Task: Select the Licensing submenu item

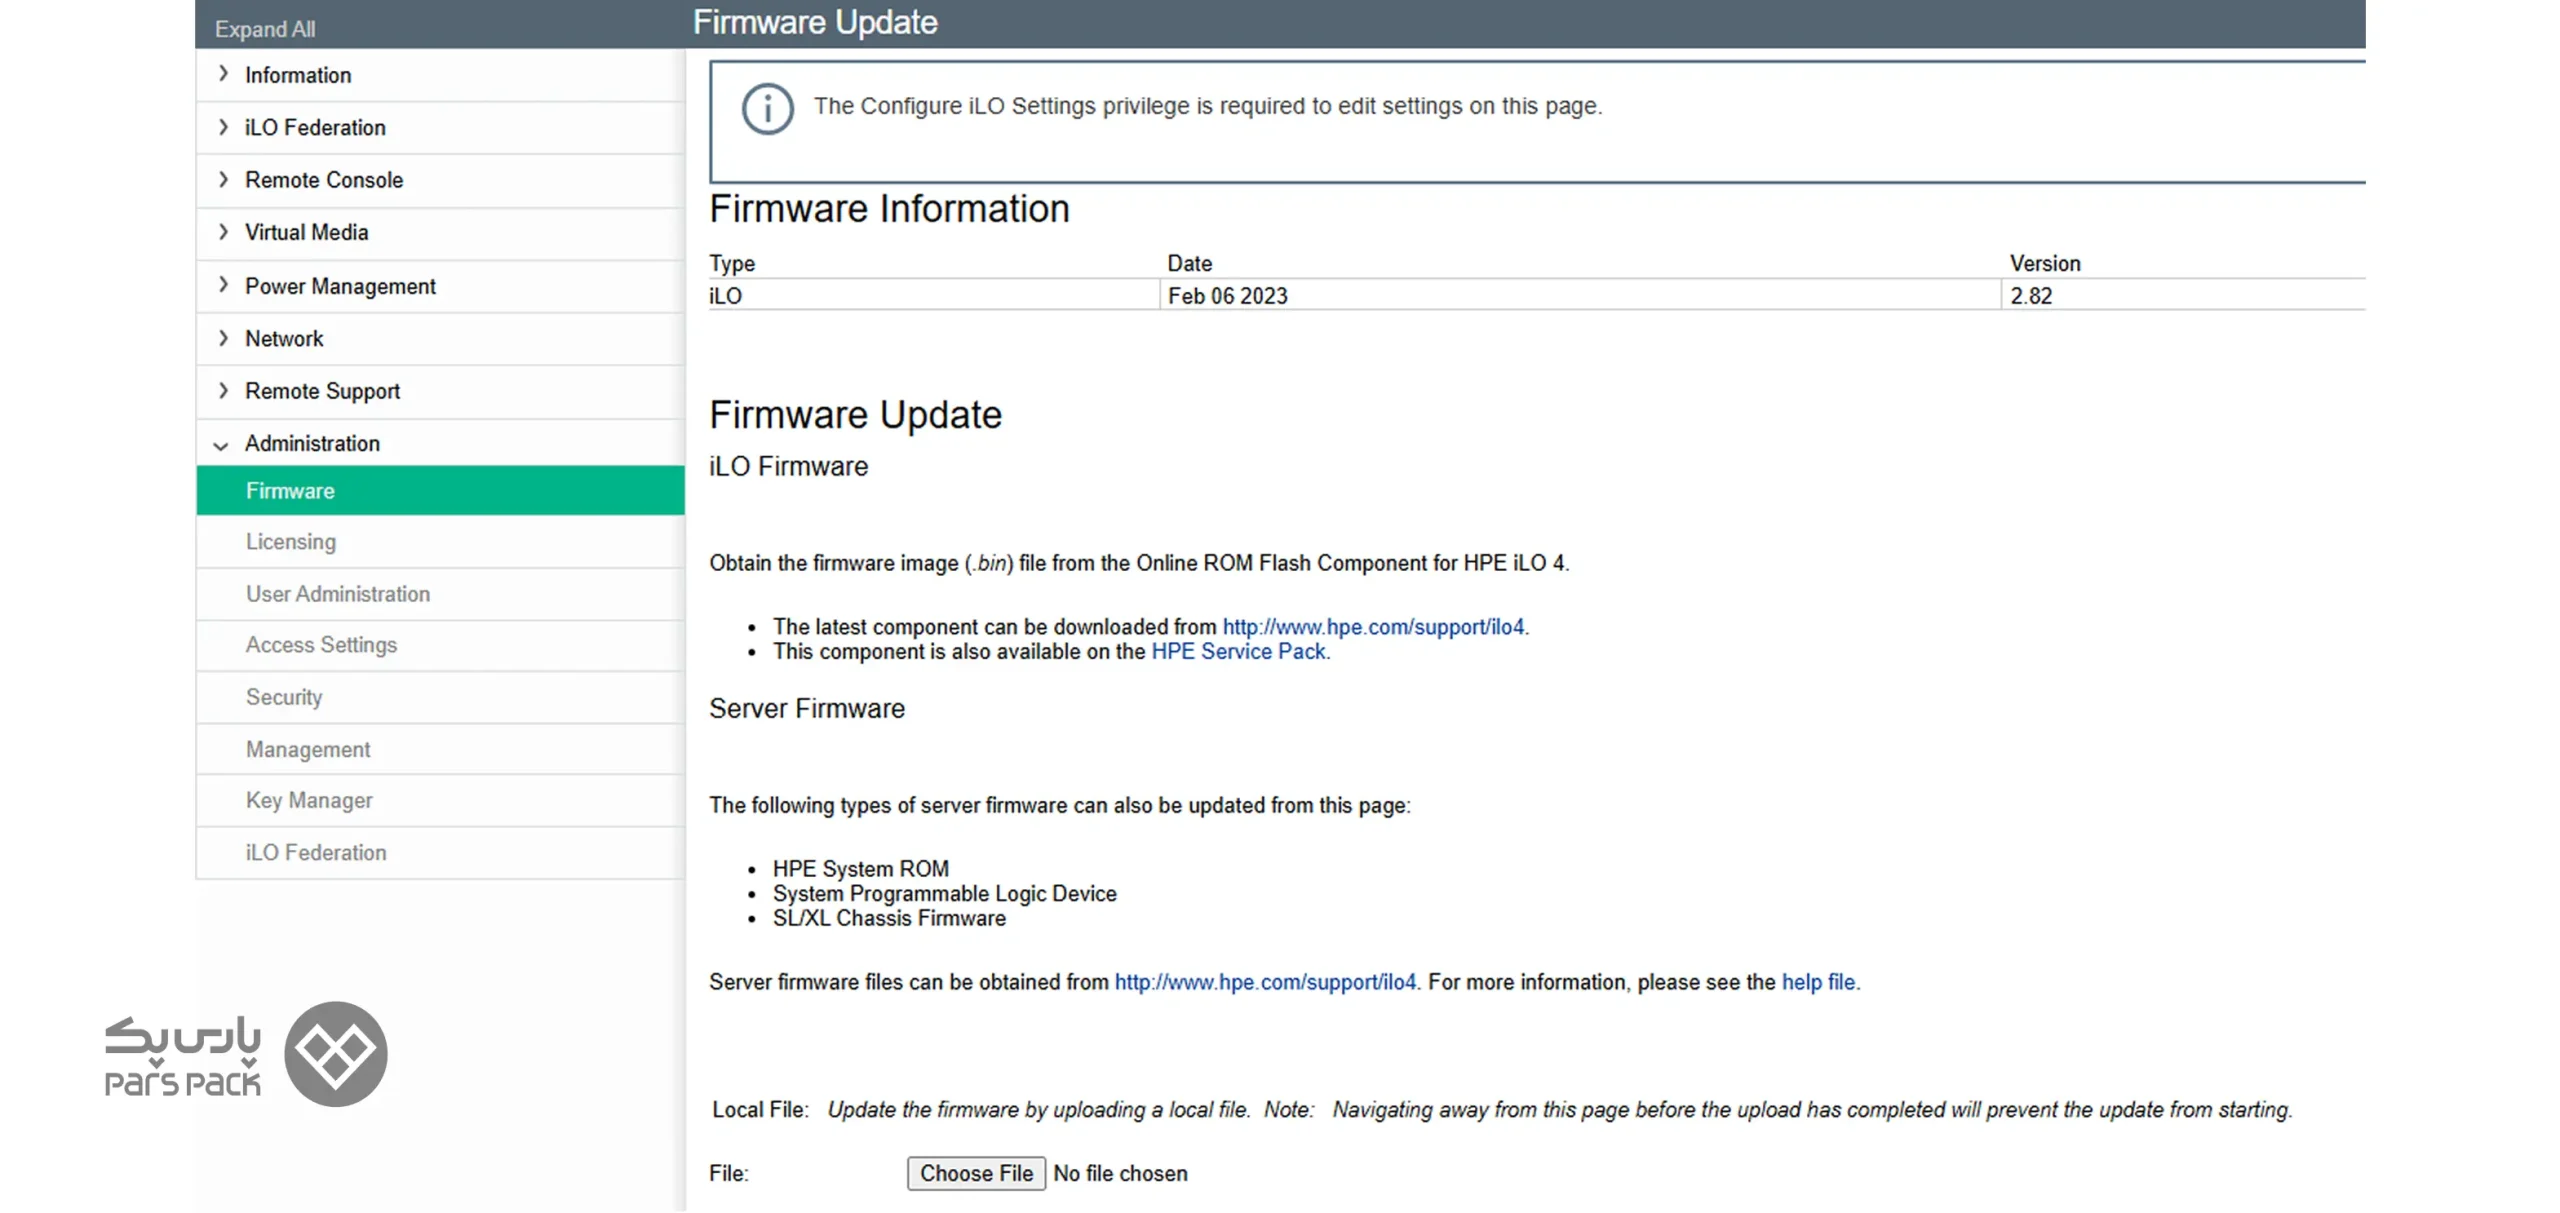Action: click(440, 541)
